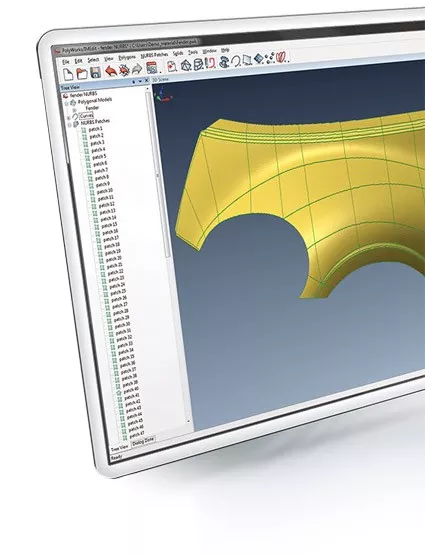Redo with the gray forward arrow

pos(137,70)
